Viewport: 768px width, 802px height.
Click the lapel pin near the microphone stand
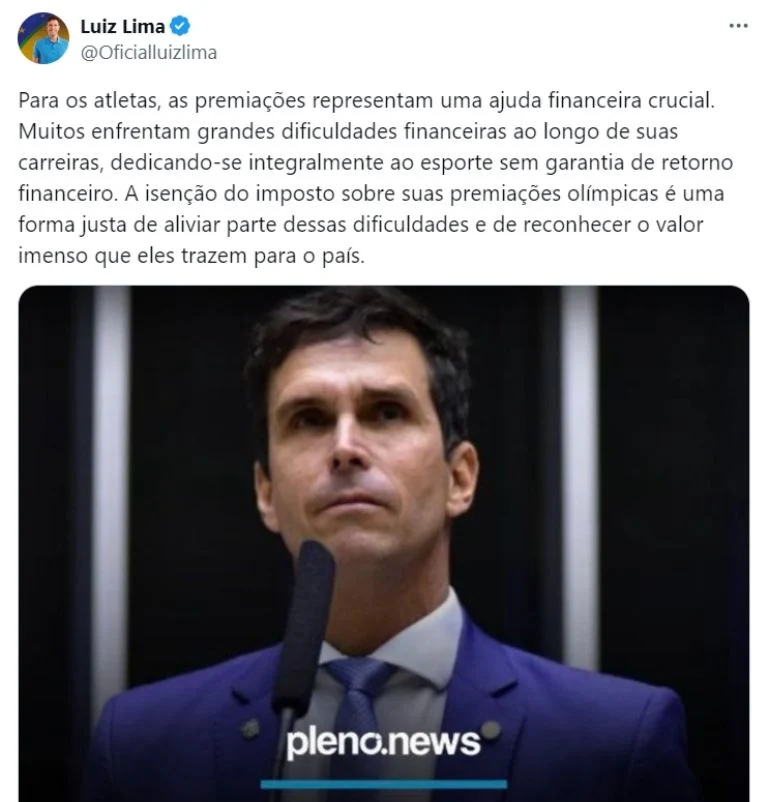point(251,727)
